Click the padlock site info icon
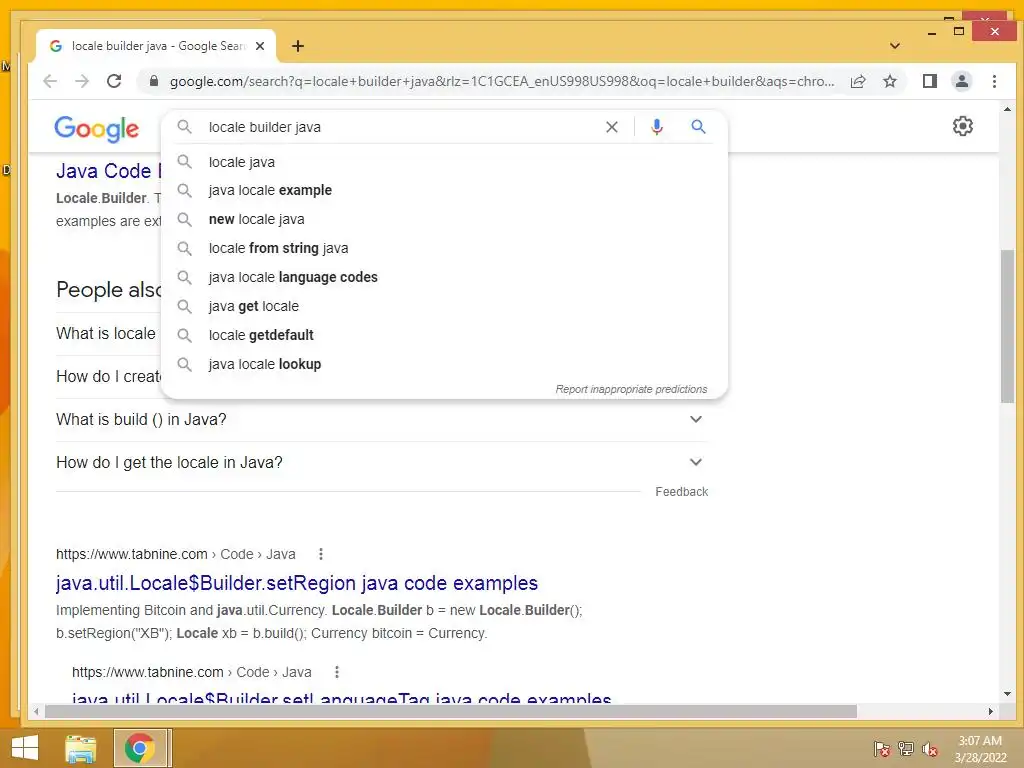The height and width of the screenshot is (768, 1024). (x=154, y=81)
